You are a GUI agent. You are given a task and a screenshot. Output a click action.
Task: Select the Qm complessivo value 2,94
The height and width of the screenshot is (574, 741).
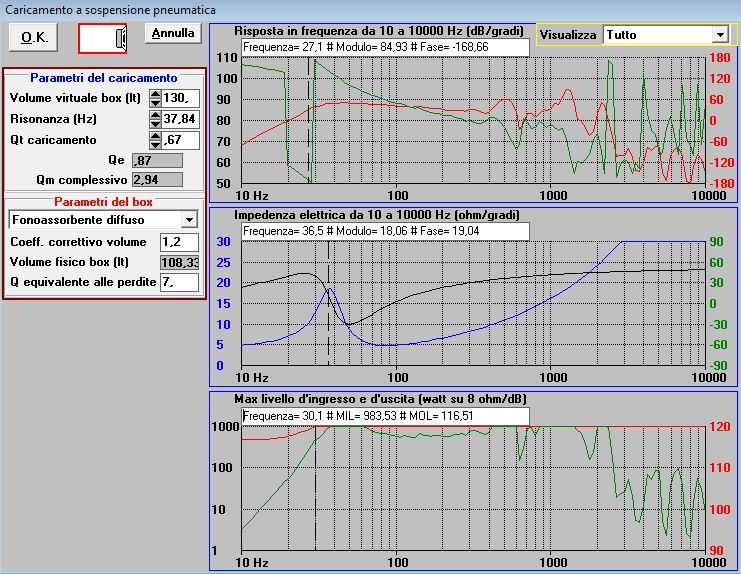pos(157,180)
